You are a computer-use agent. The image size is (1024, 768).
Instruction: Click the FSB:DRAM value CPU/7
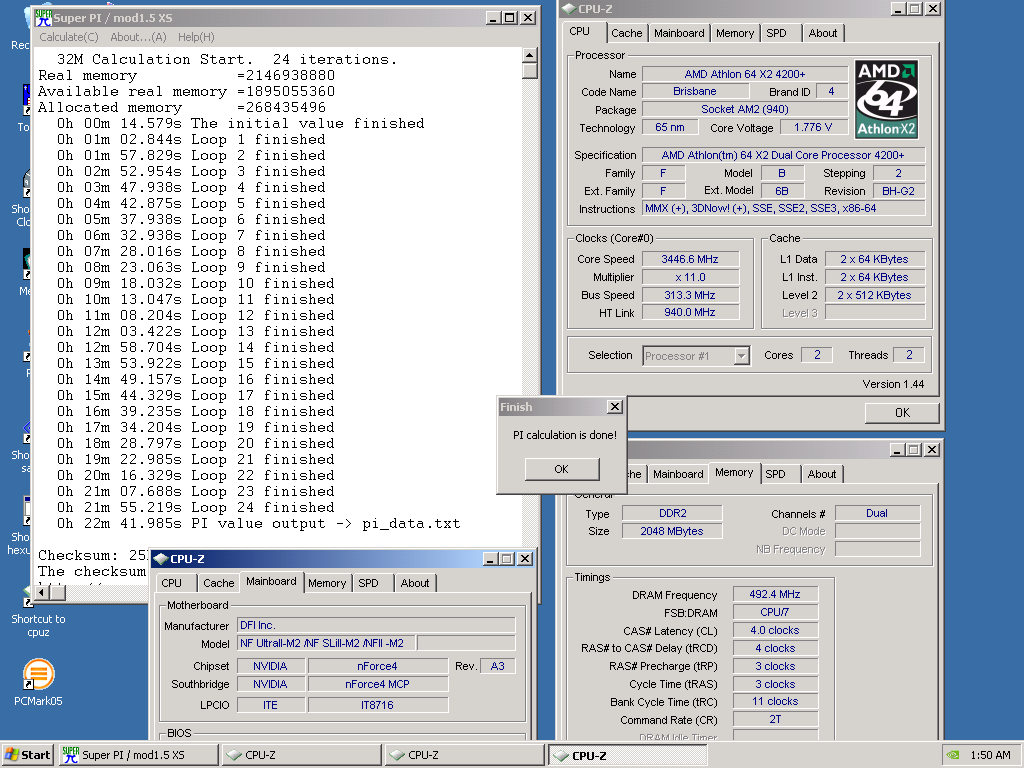click(x=775, y=613)
